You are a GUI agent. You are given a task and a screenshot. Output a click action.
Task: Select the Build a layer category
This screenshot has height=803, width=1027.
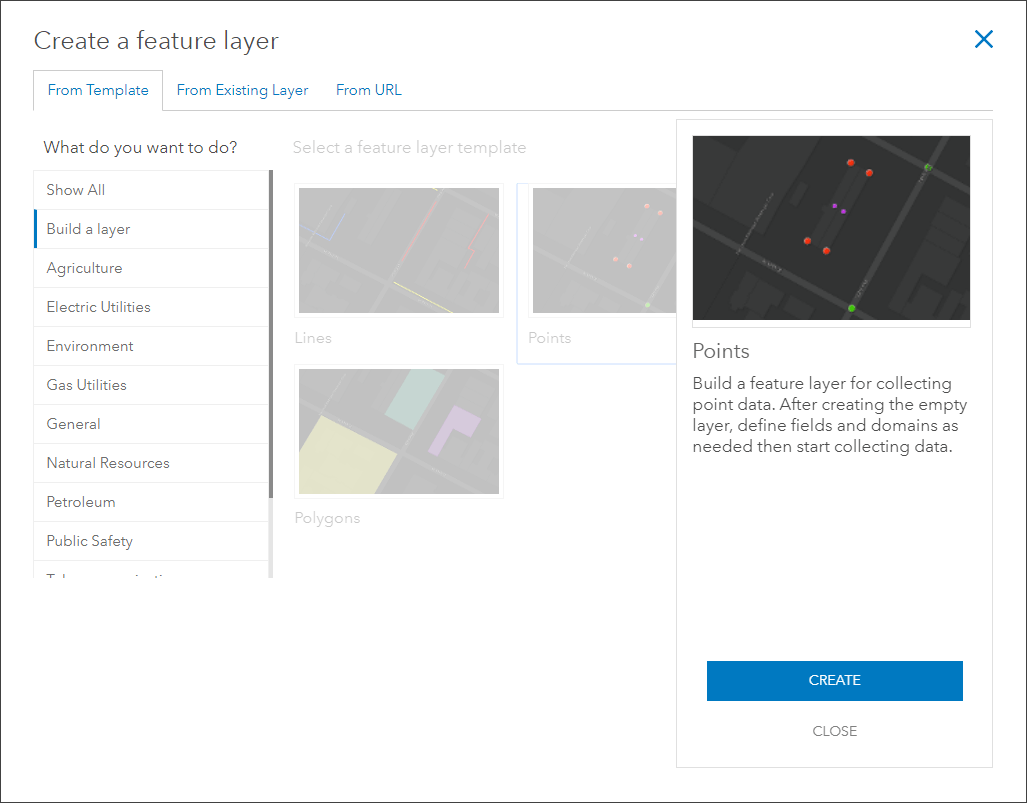tap(88, 229)
